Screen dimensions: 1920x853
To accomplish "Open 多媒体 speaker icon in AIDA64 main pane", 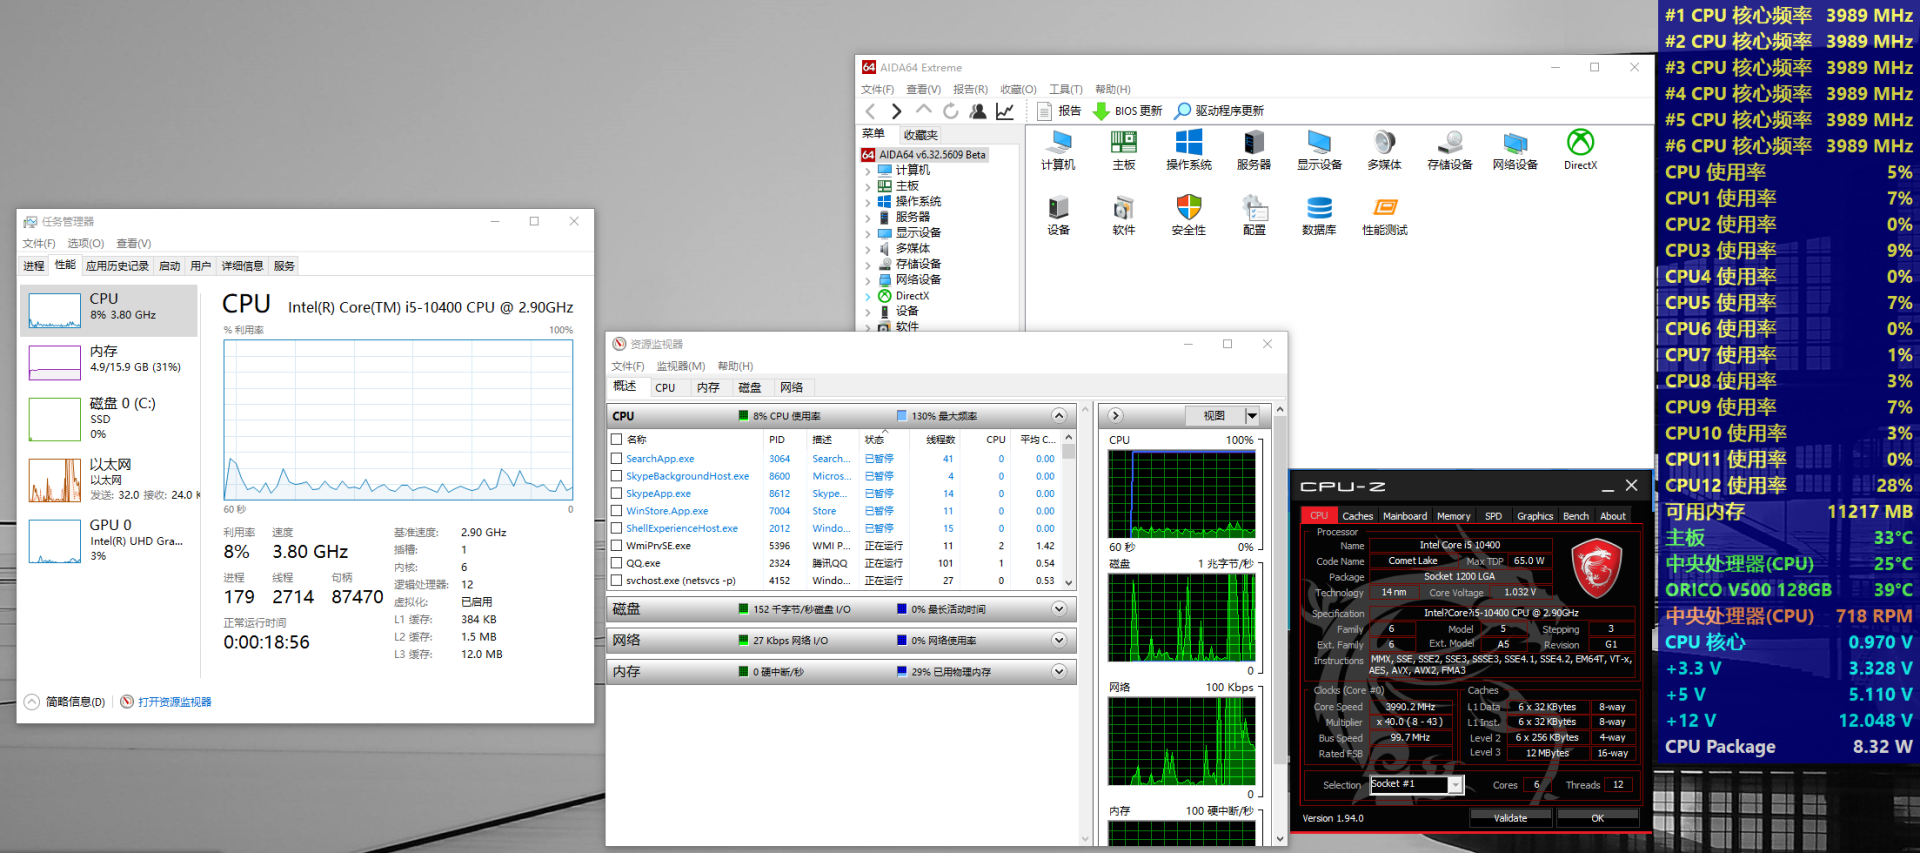I will click(x=1385, y=150).
